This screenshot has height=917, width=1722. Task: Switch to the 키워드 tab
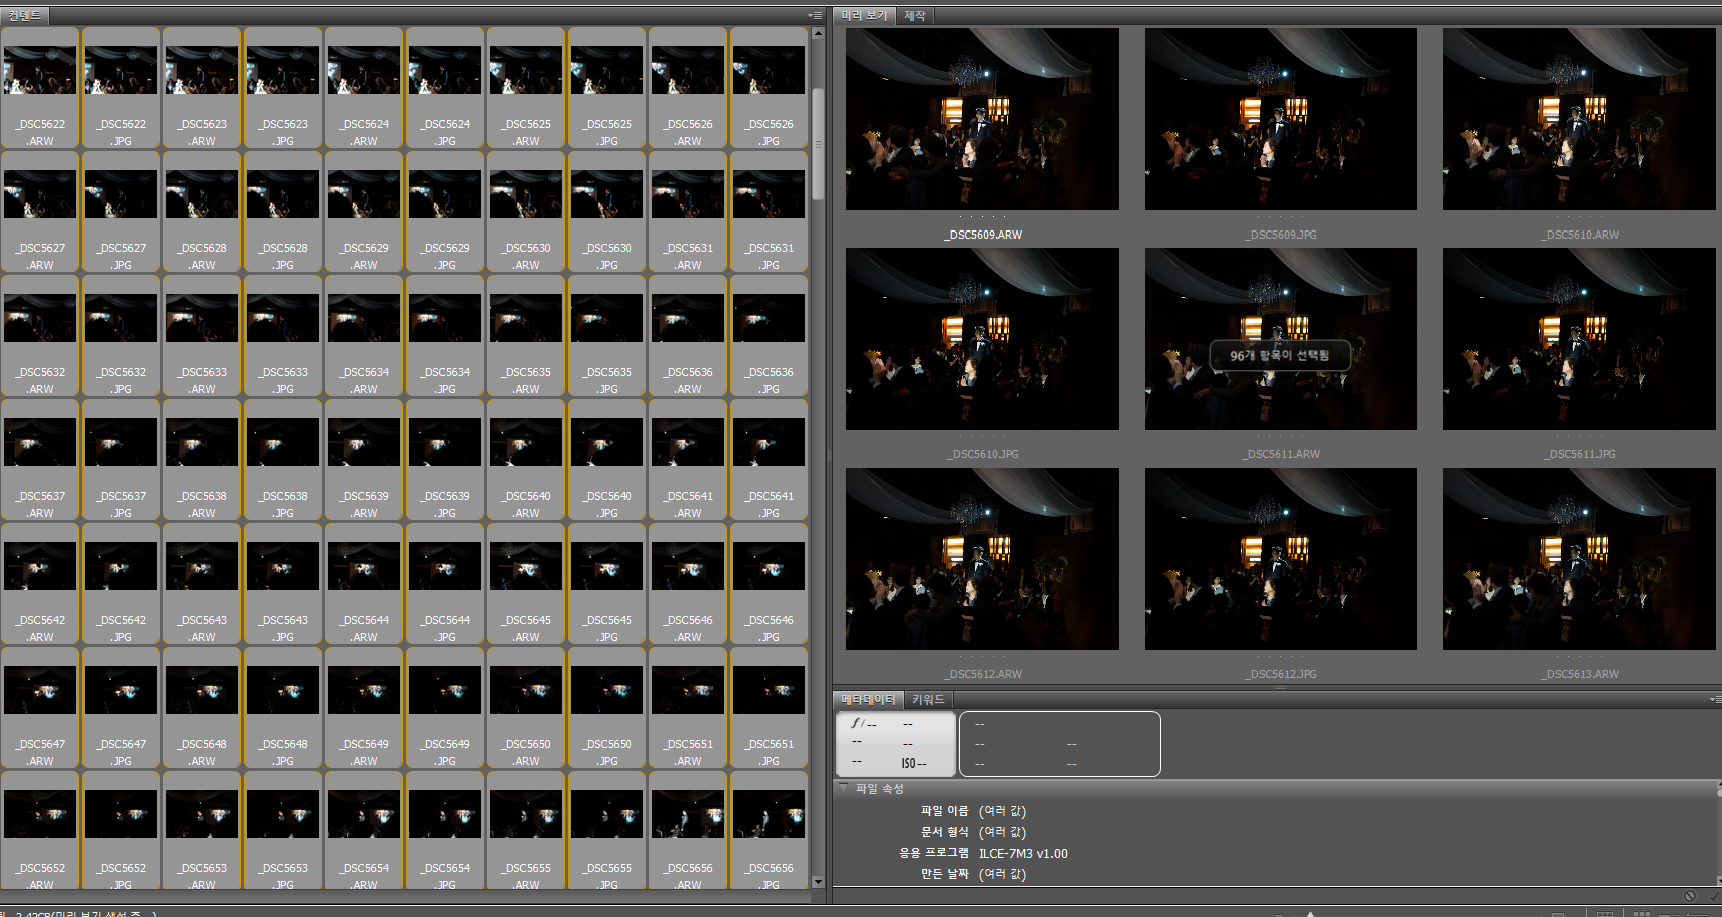928,700
